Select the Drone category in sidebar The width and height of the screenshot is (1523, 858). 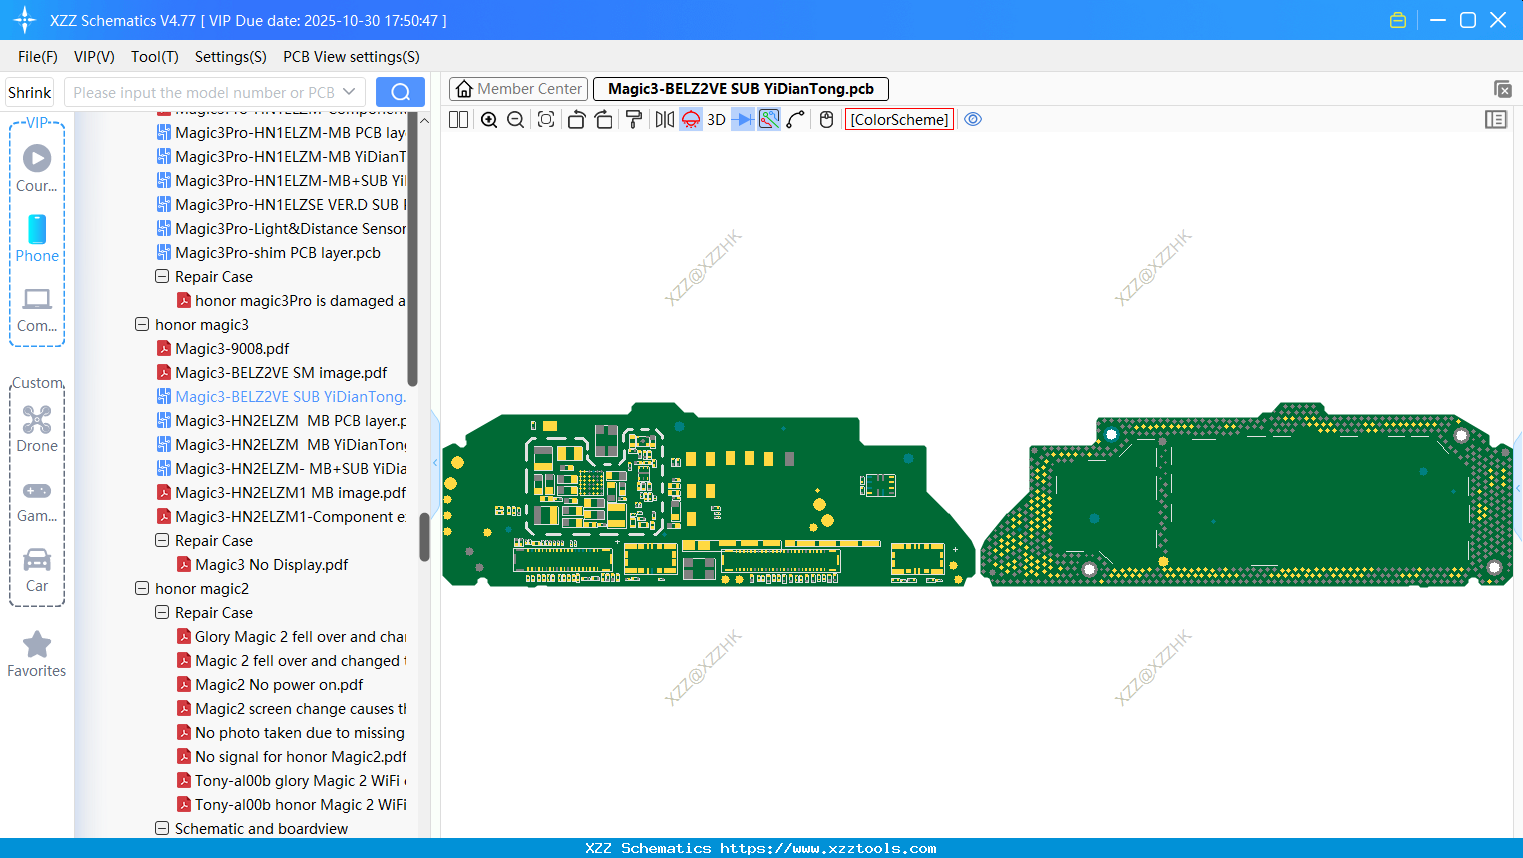[37, 428]
